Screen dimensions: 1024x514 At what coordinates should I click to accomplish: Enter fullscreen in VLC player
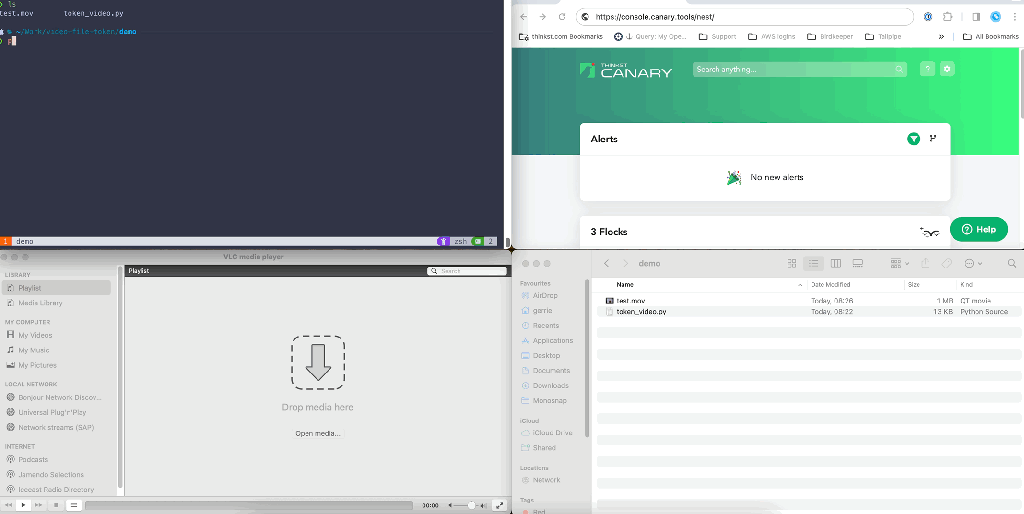[x=500, y=505]
